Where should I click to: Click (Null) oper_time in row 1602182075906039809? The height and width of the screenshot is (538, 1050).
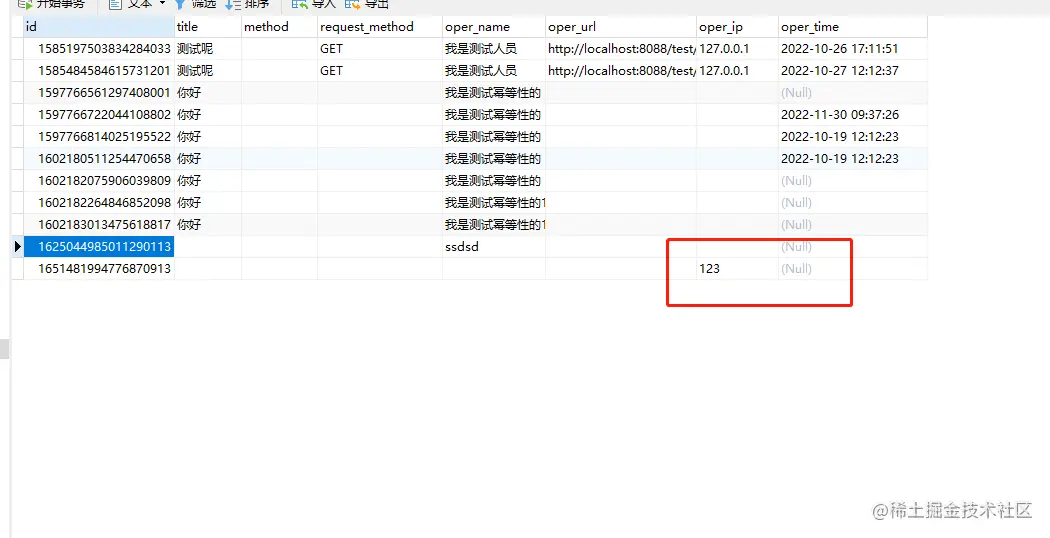coord(796,181)
